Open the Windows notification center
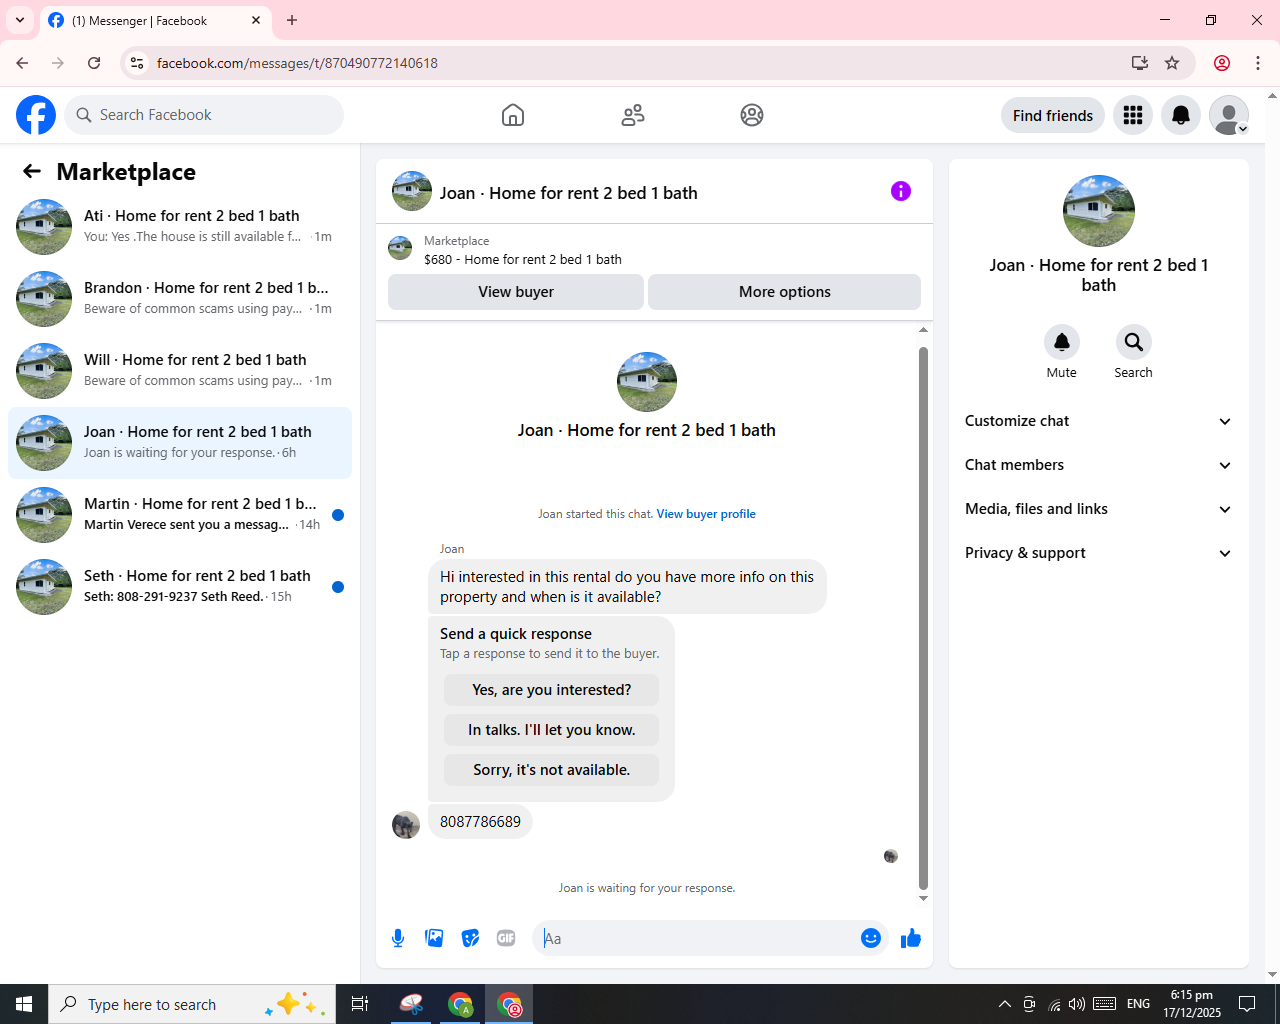Viewport: 1280px width, 1024px height. [x=1247, y=1004]
